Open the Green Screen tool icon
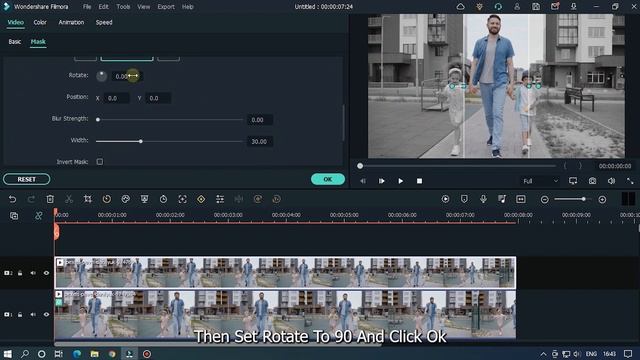This screenshot has width=640, height=360. 144,199
